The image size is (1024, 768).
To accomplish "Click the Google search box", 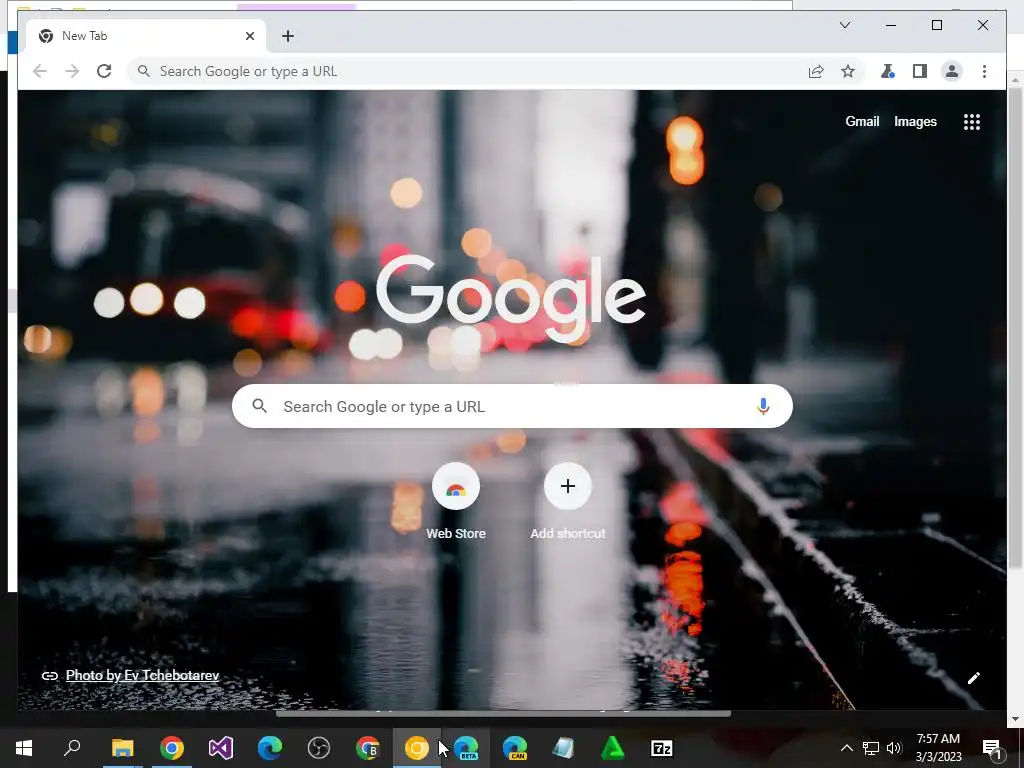I will [512, 406].
